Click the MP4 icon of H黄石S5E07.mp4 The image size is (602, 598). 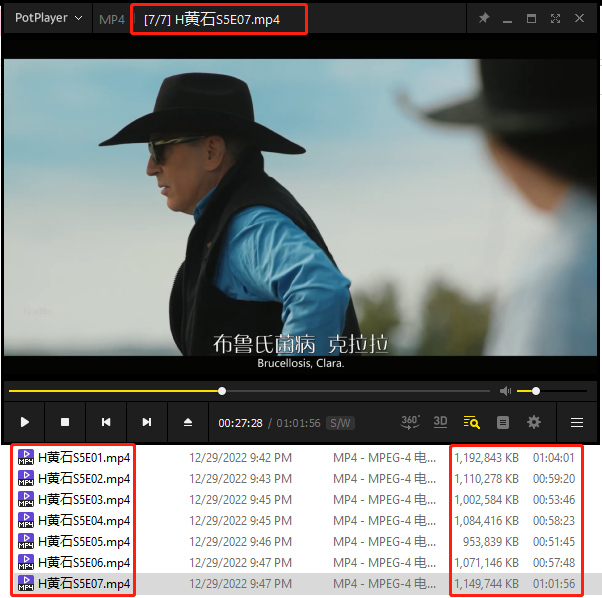point(26,583)
